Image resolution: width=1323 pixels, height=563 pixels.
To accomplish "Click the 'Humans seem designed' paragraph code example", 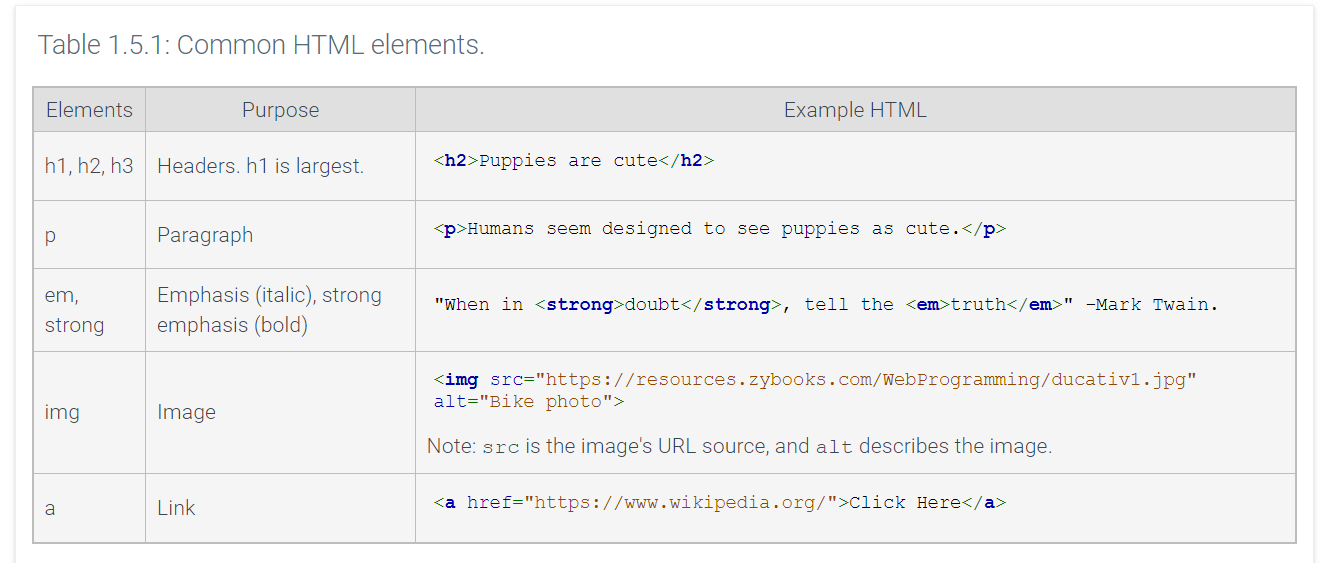I will [x=719, y=229].
